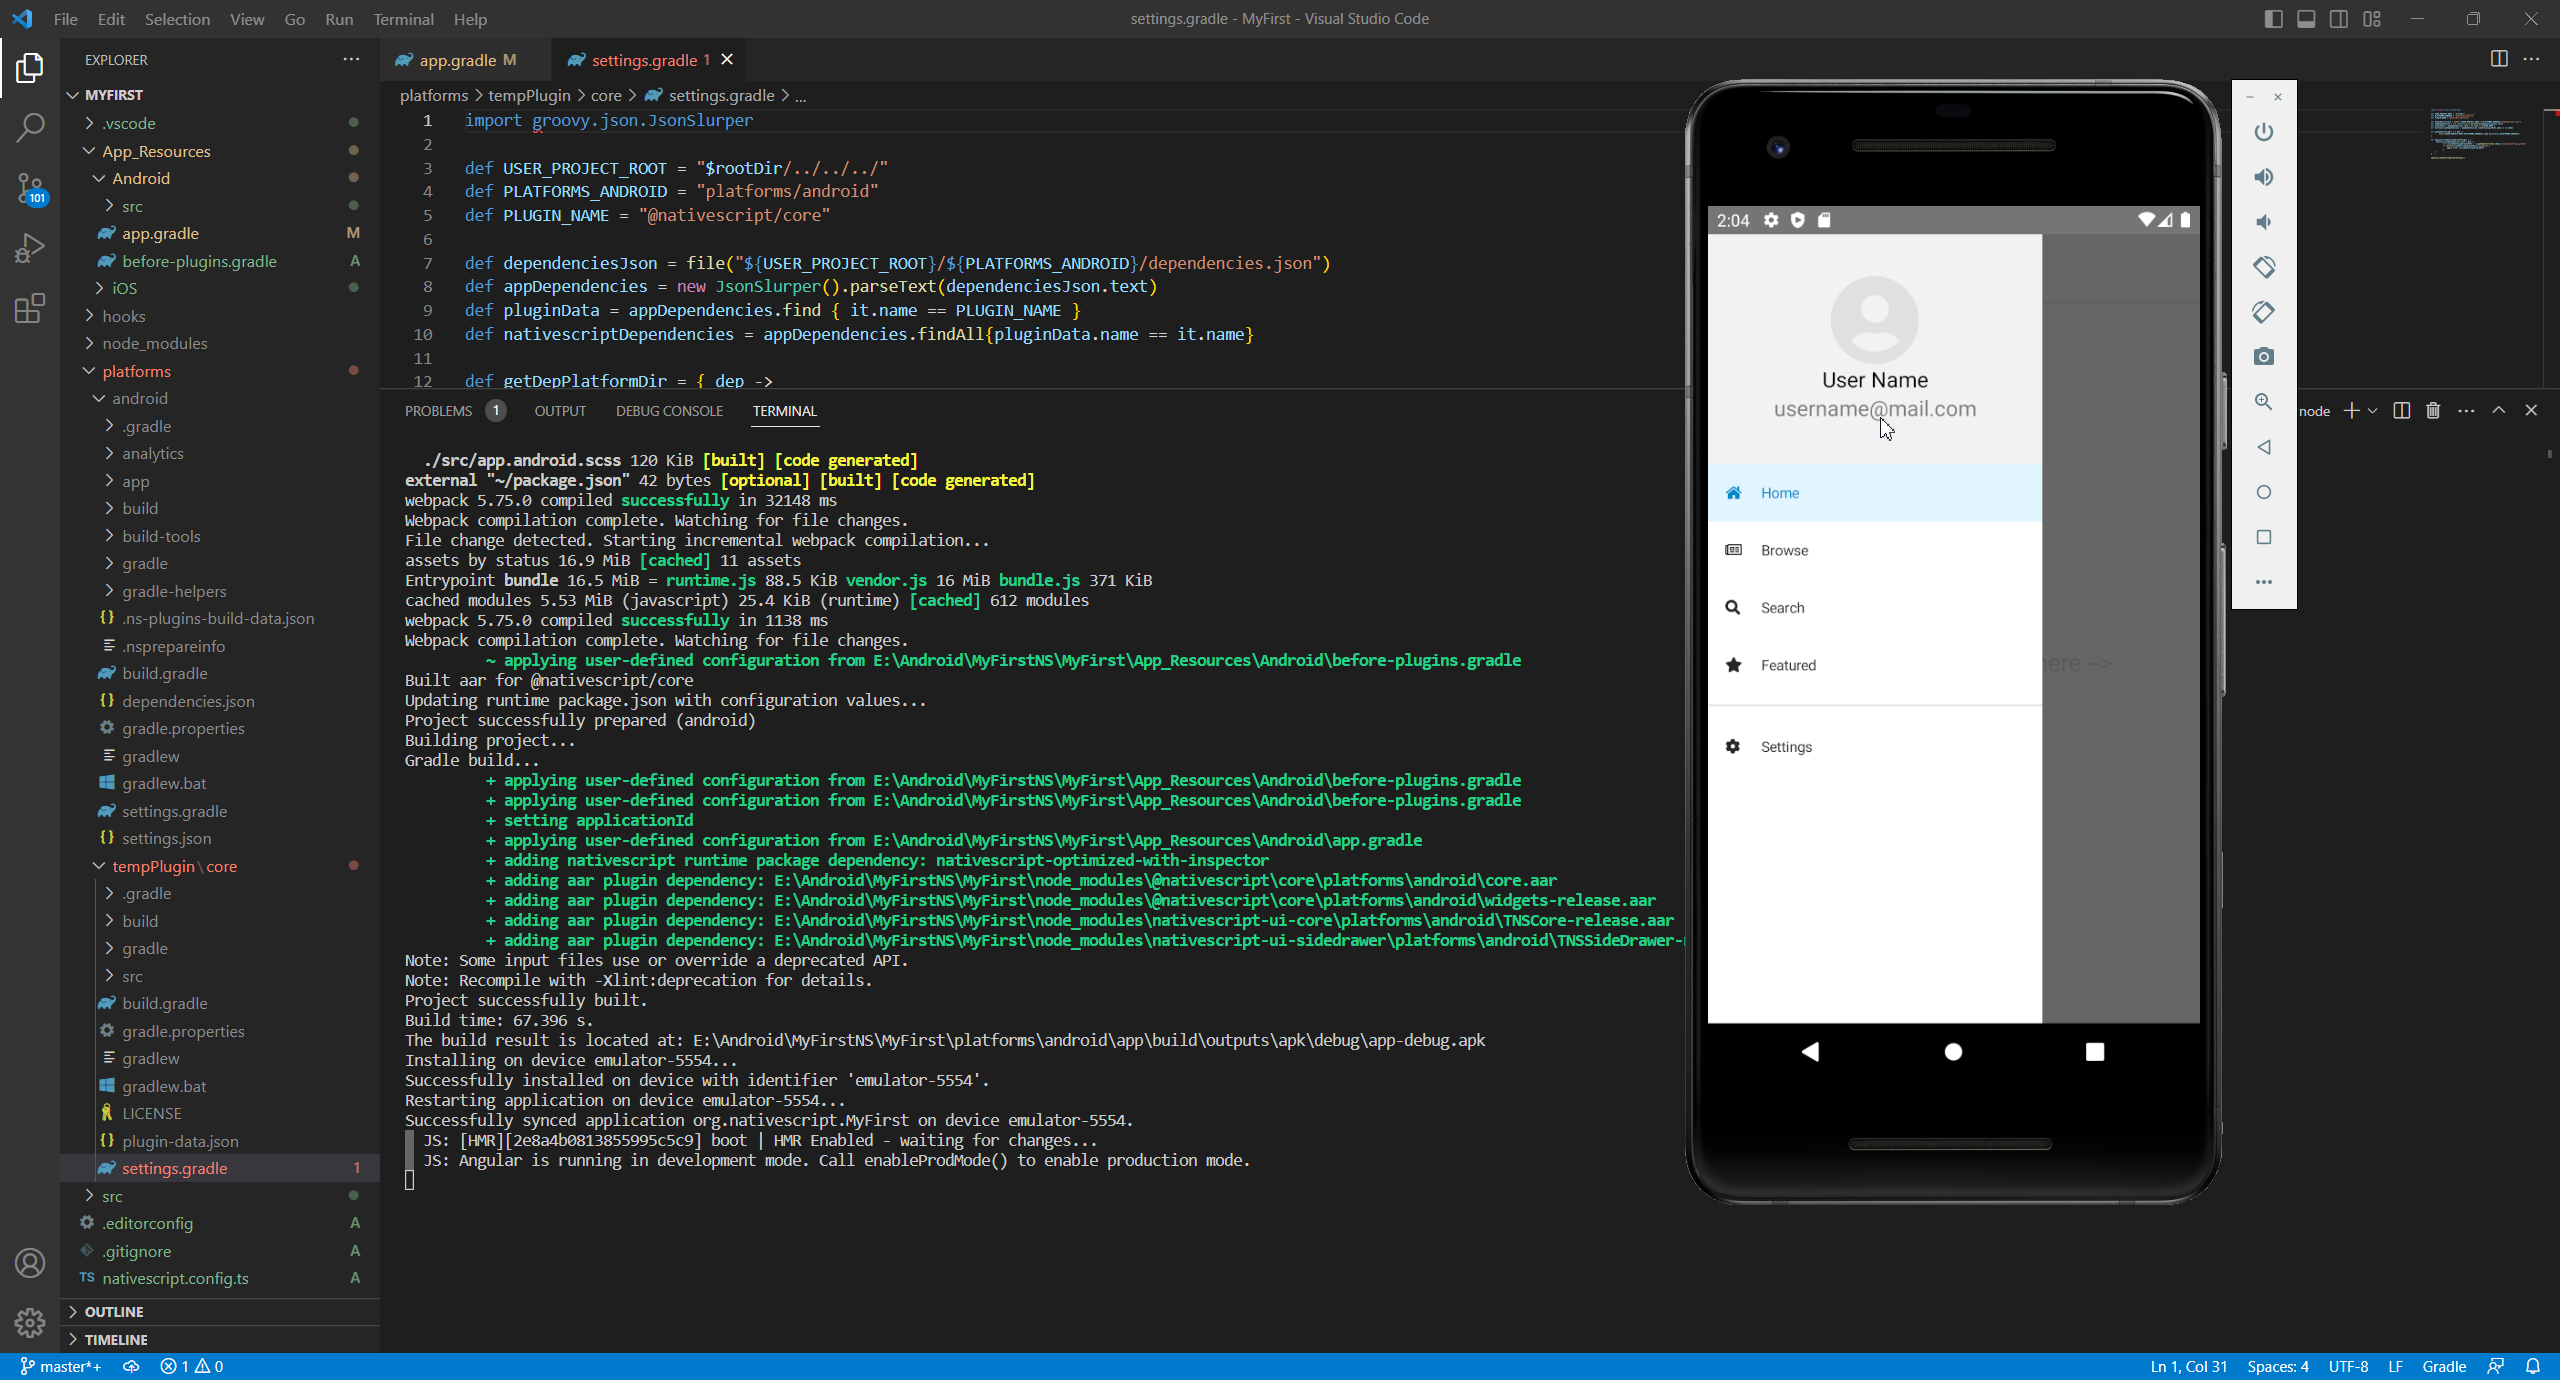The height and width of the screenshot is (1380, 2560).
Task: Click the emulator rotate left icon
Action: pyautogui.click(x=2264, y=267)
